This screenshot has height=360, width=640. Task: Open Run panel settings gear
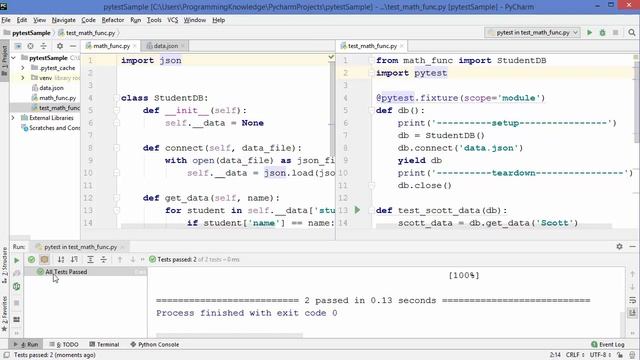619,247
